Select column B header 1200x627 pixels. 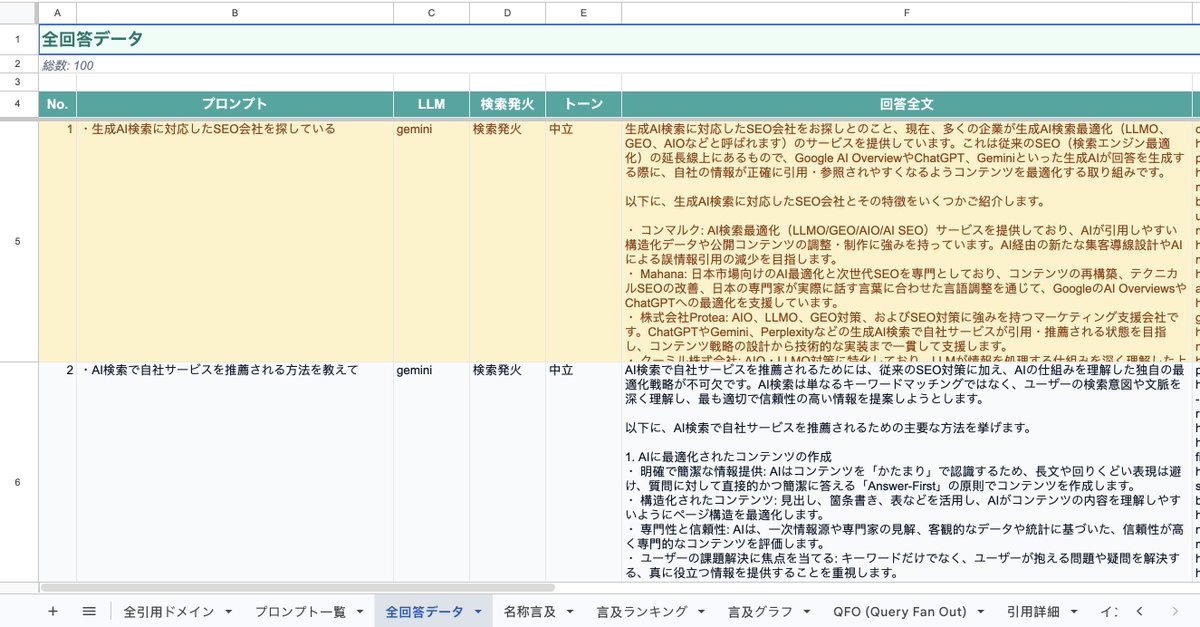click(235, 12)
